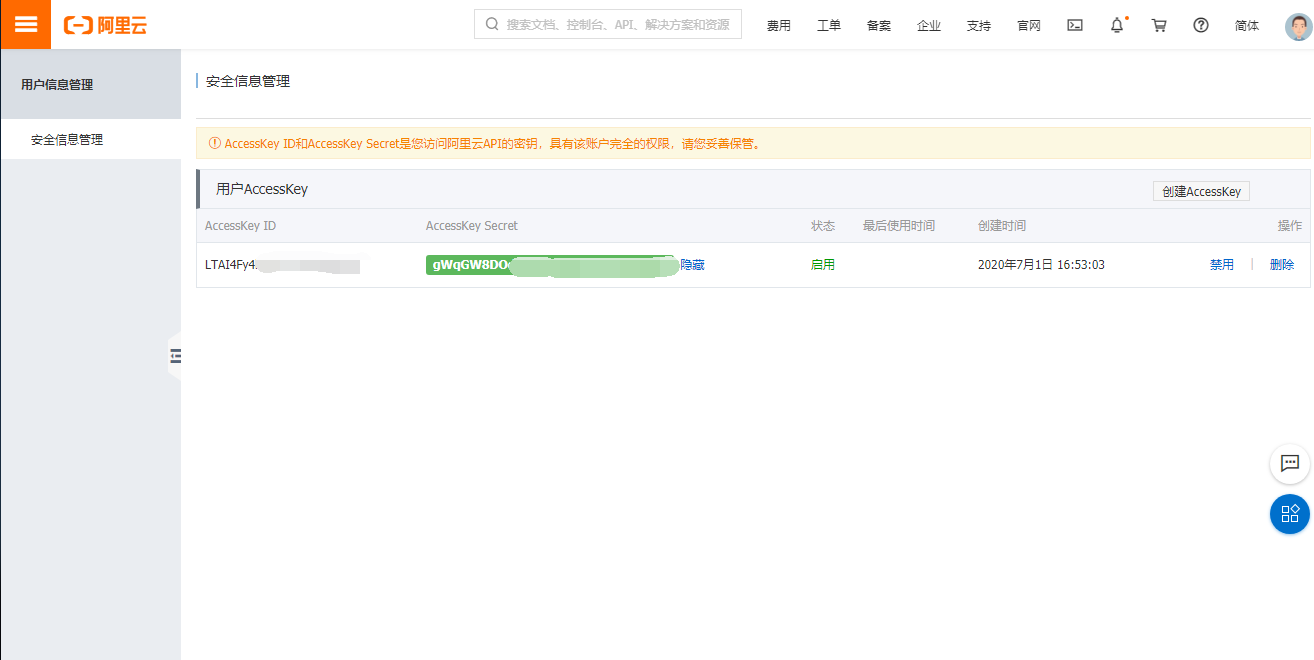Hide the AccessKey Secret with 隐藏
Screen dimensions: 1314x660
[693, 265]
